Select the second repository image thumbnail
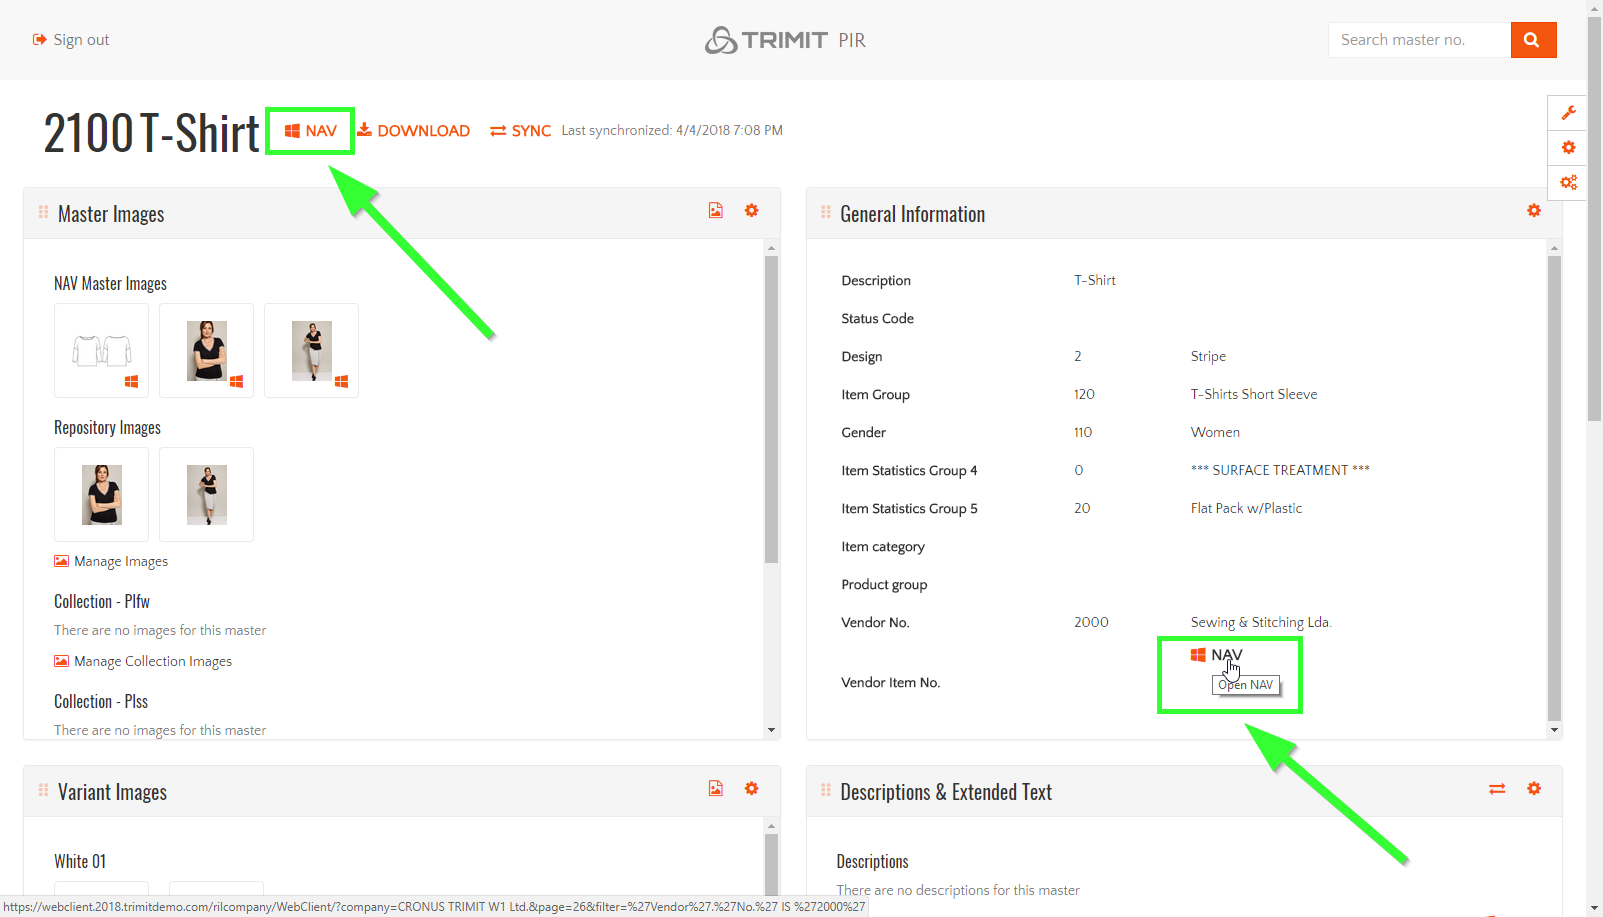The height and width of the screenshot is (917, 1603). [207, 495]
